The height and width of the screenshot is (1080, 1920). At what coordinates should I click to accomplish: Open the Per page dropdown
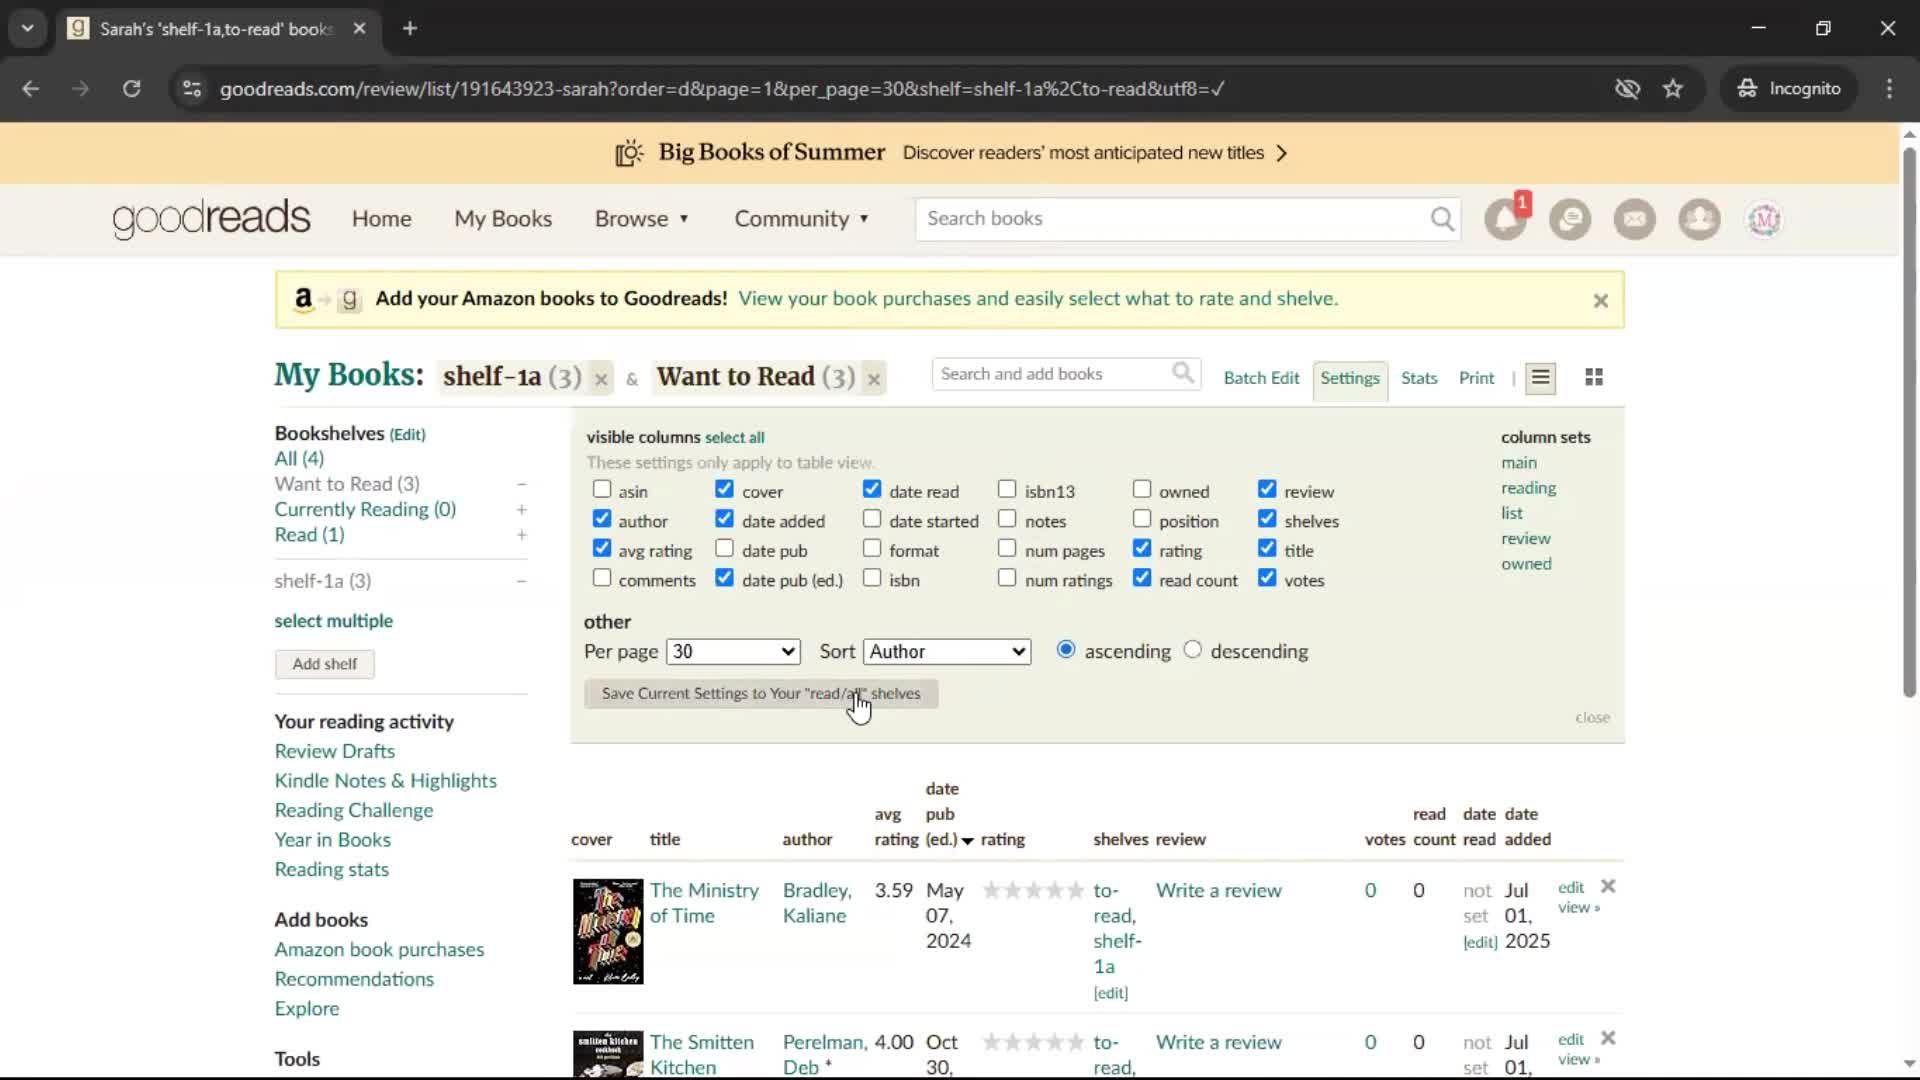coord(733,652)
